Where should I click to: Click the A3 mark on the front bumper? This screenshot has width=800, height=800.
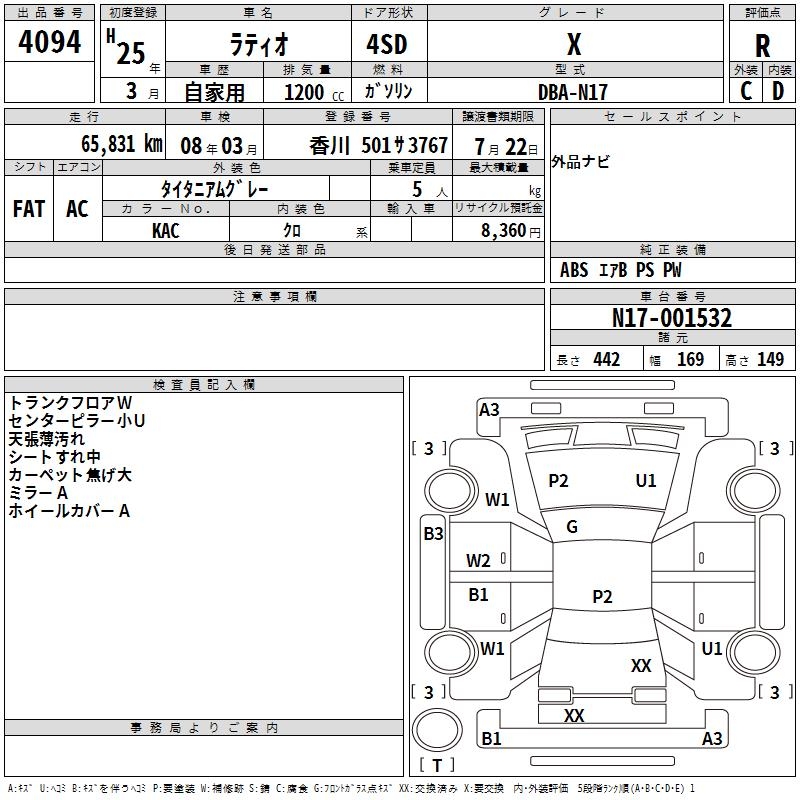point(489,409)
